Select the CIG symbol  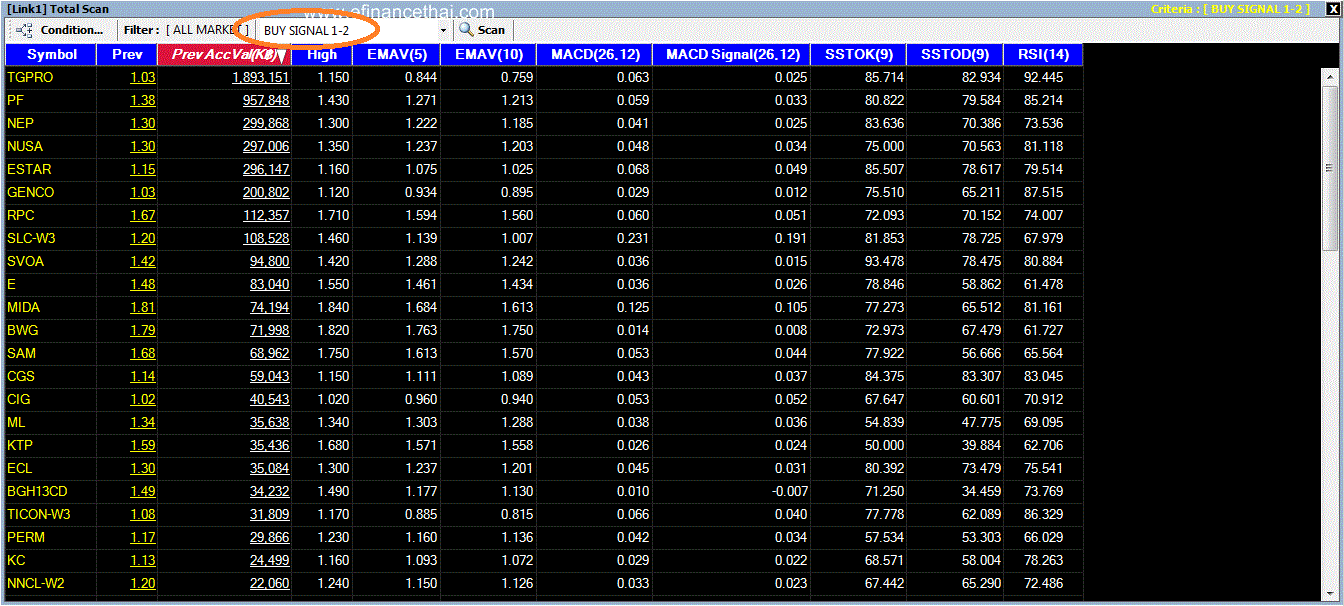tap(19, 399)
